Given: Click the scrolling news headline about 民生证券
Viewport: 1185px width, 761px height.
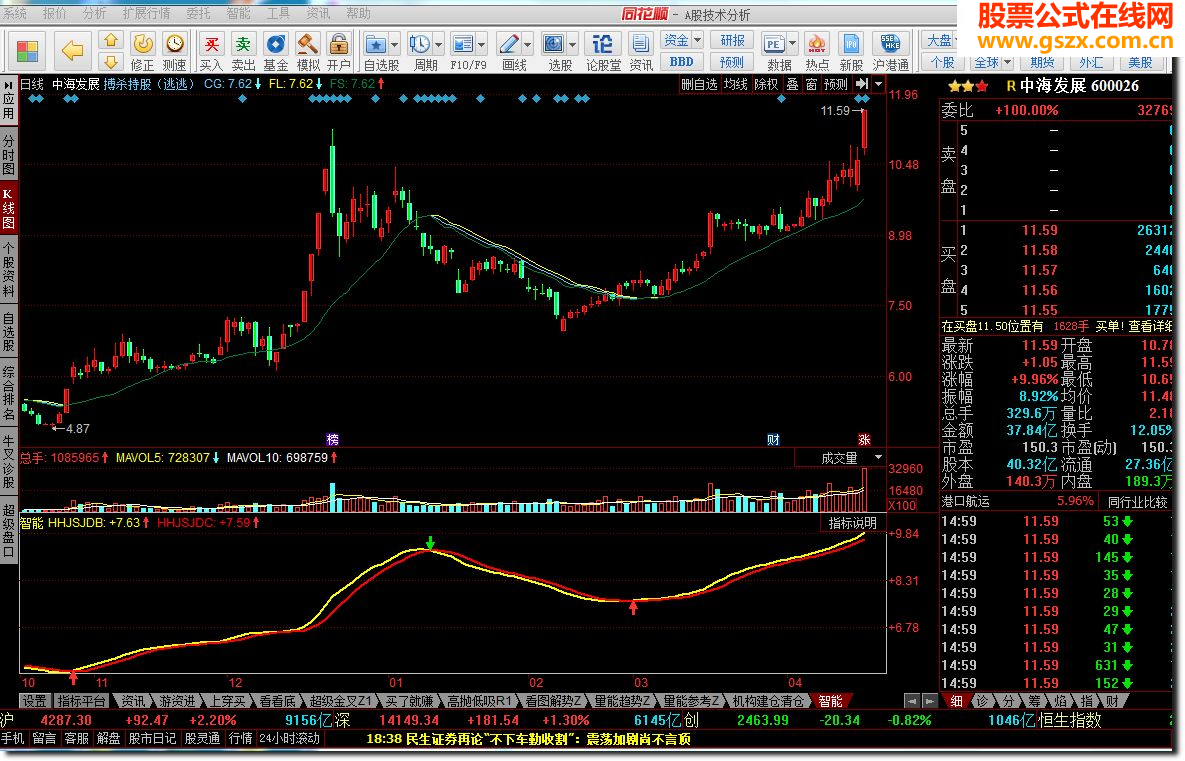Looking at the screenshot, I should pos(528,739).
